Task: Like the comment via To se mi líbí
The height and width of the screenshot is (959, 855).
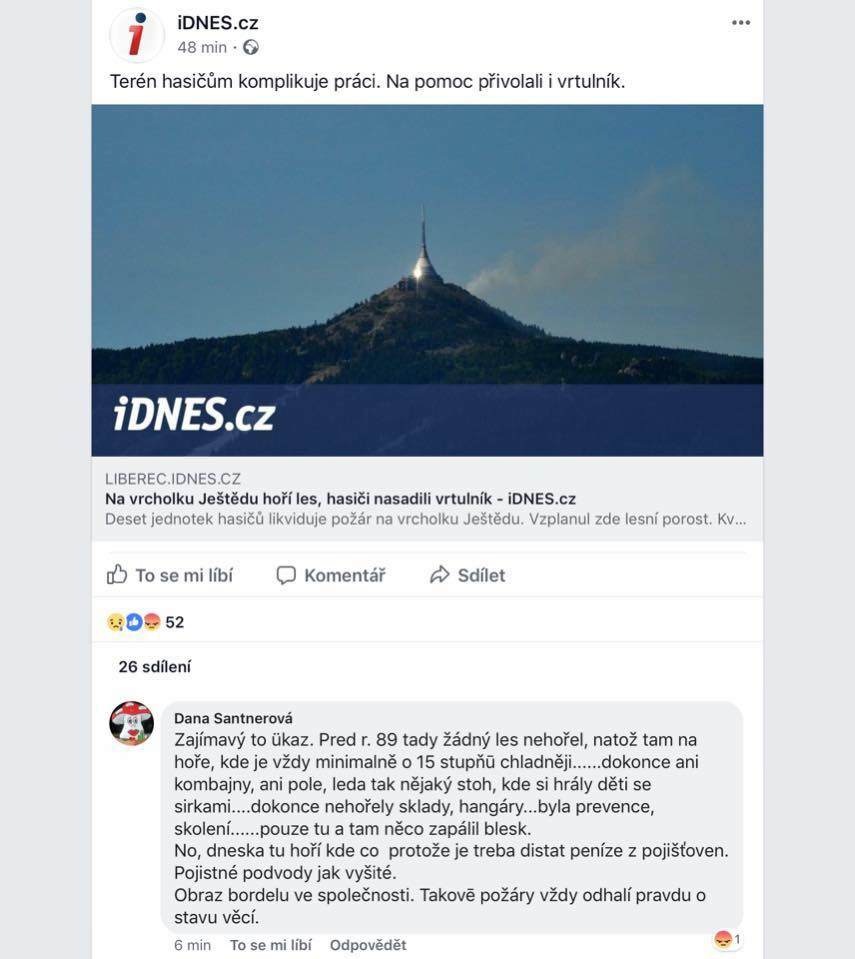Action: [270, 945]
